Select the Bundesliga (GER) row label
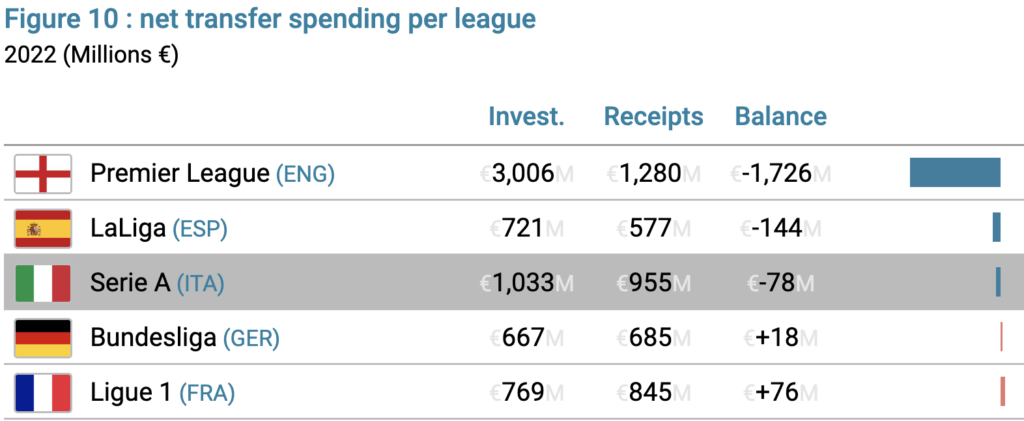Image resolution: width=1024 pixels, height=421 pixels. pos(185,338)
